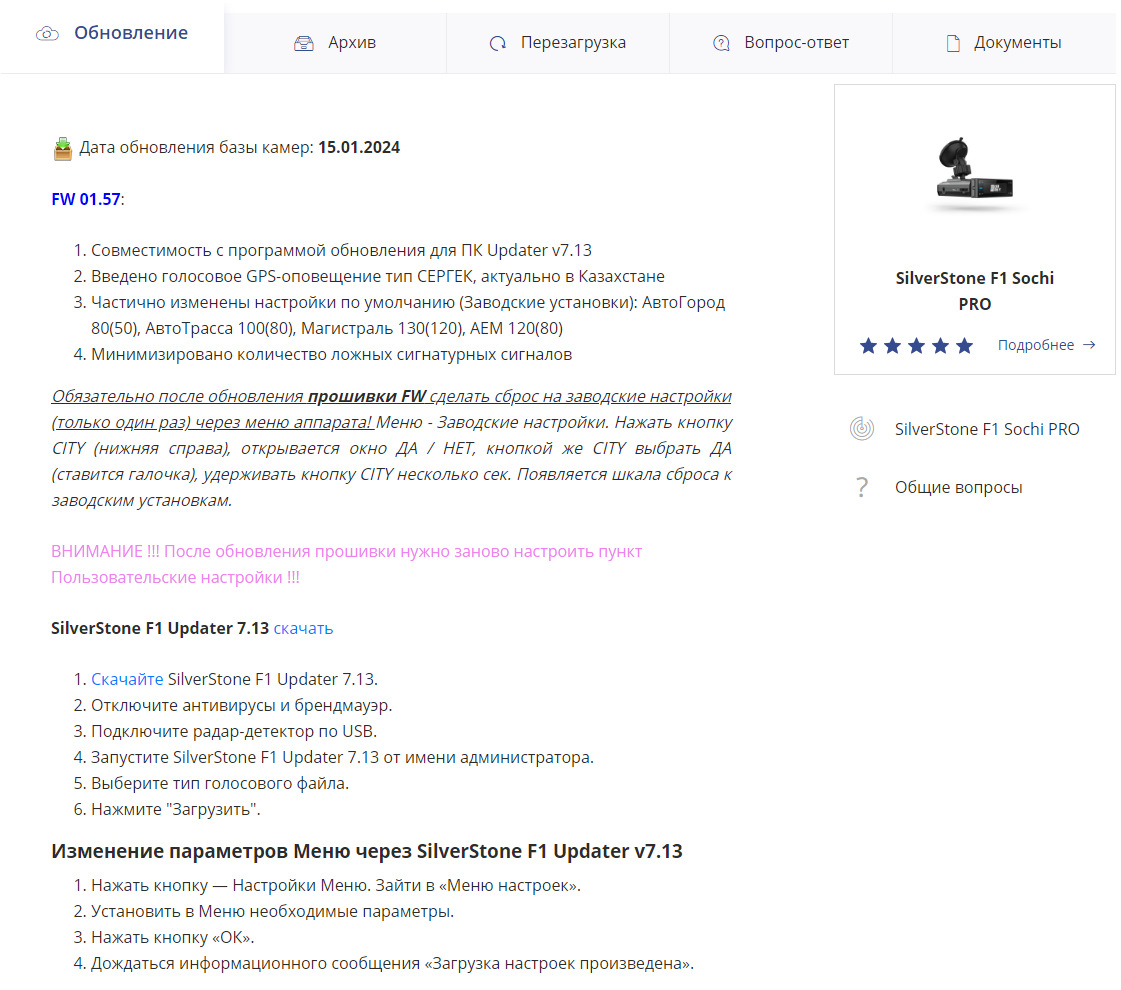1121x990 pixels.
Task: Click the second rating star
Action: point(892,346)
